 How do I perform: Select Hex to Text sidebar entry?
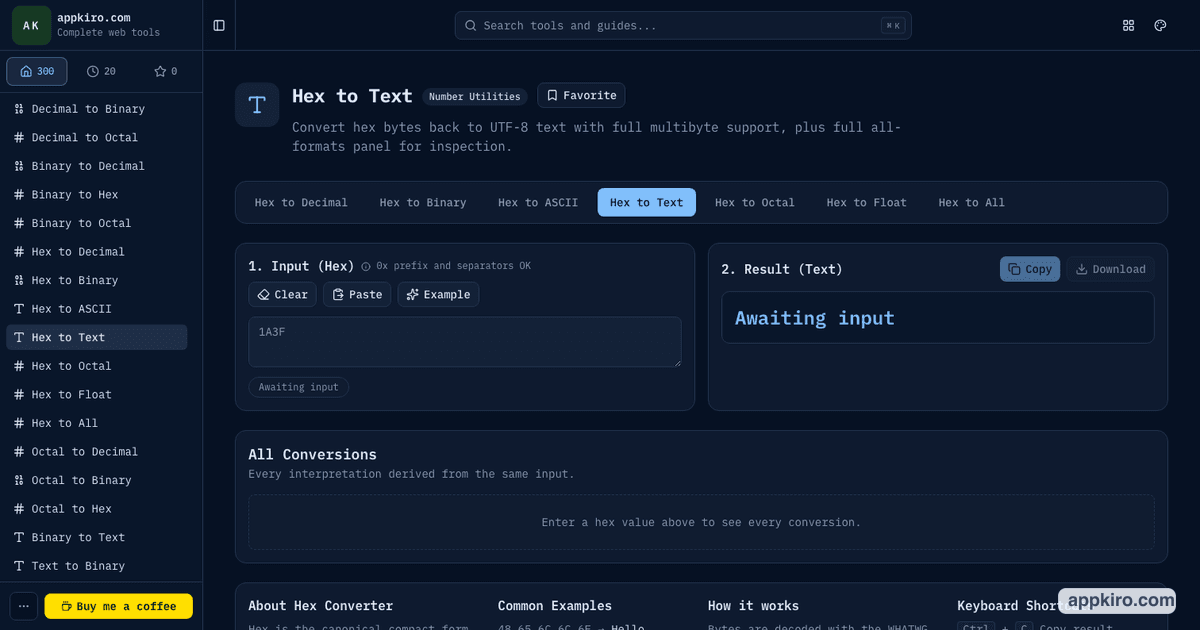[x=97, y=337]
